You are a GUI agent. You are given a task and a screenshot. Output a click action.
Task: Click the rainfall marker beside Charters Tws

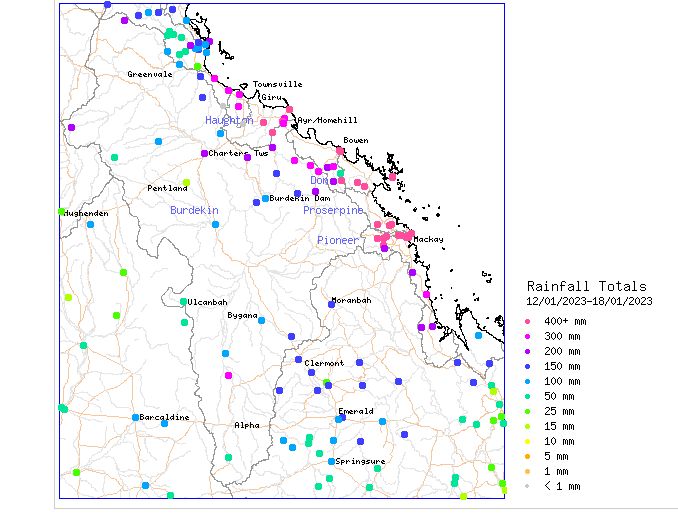[x=205, y=153]
